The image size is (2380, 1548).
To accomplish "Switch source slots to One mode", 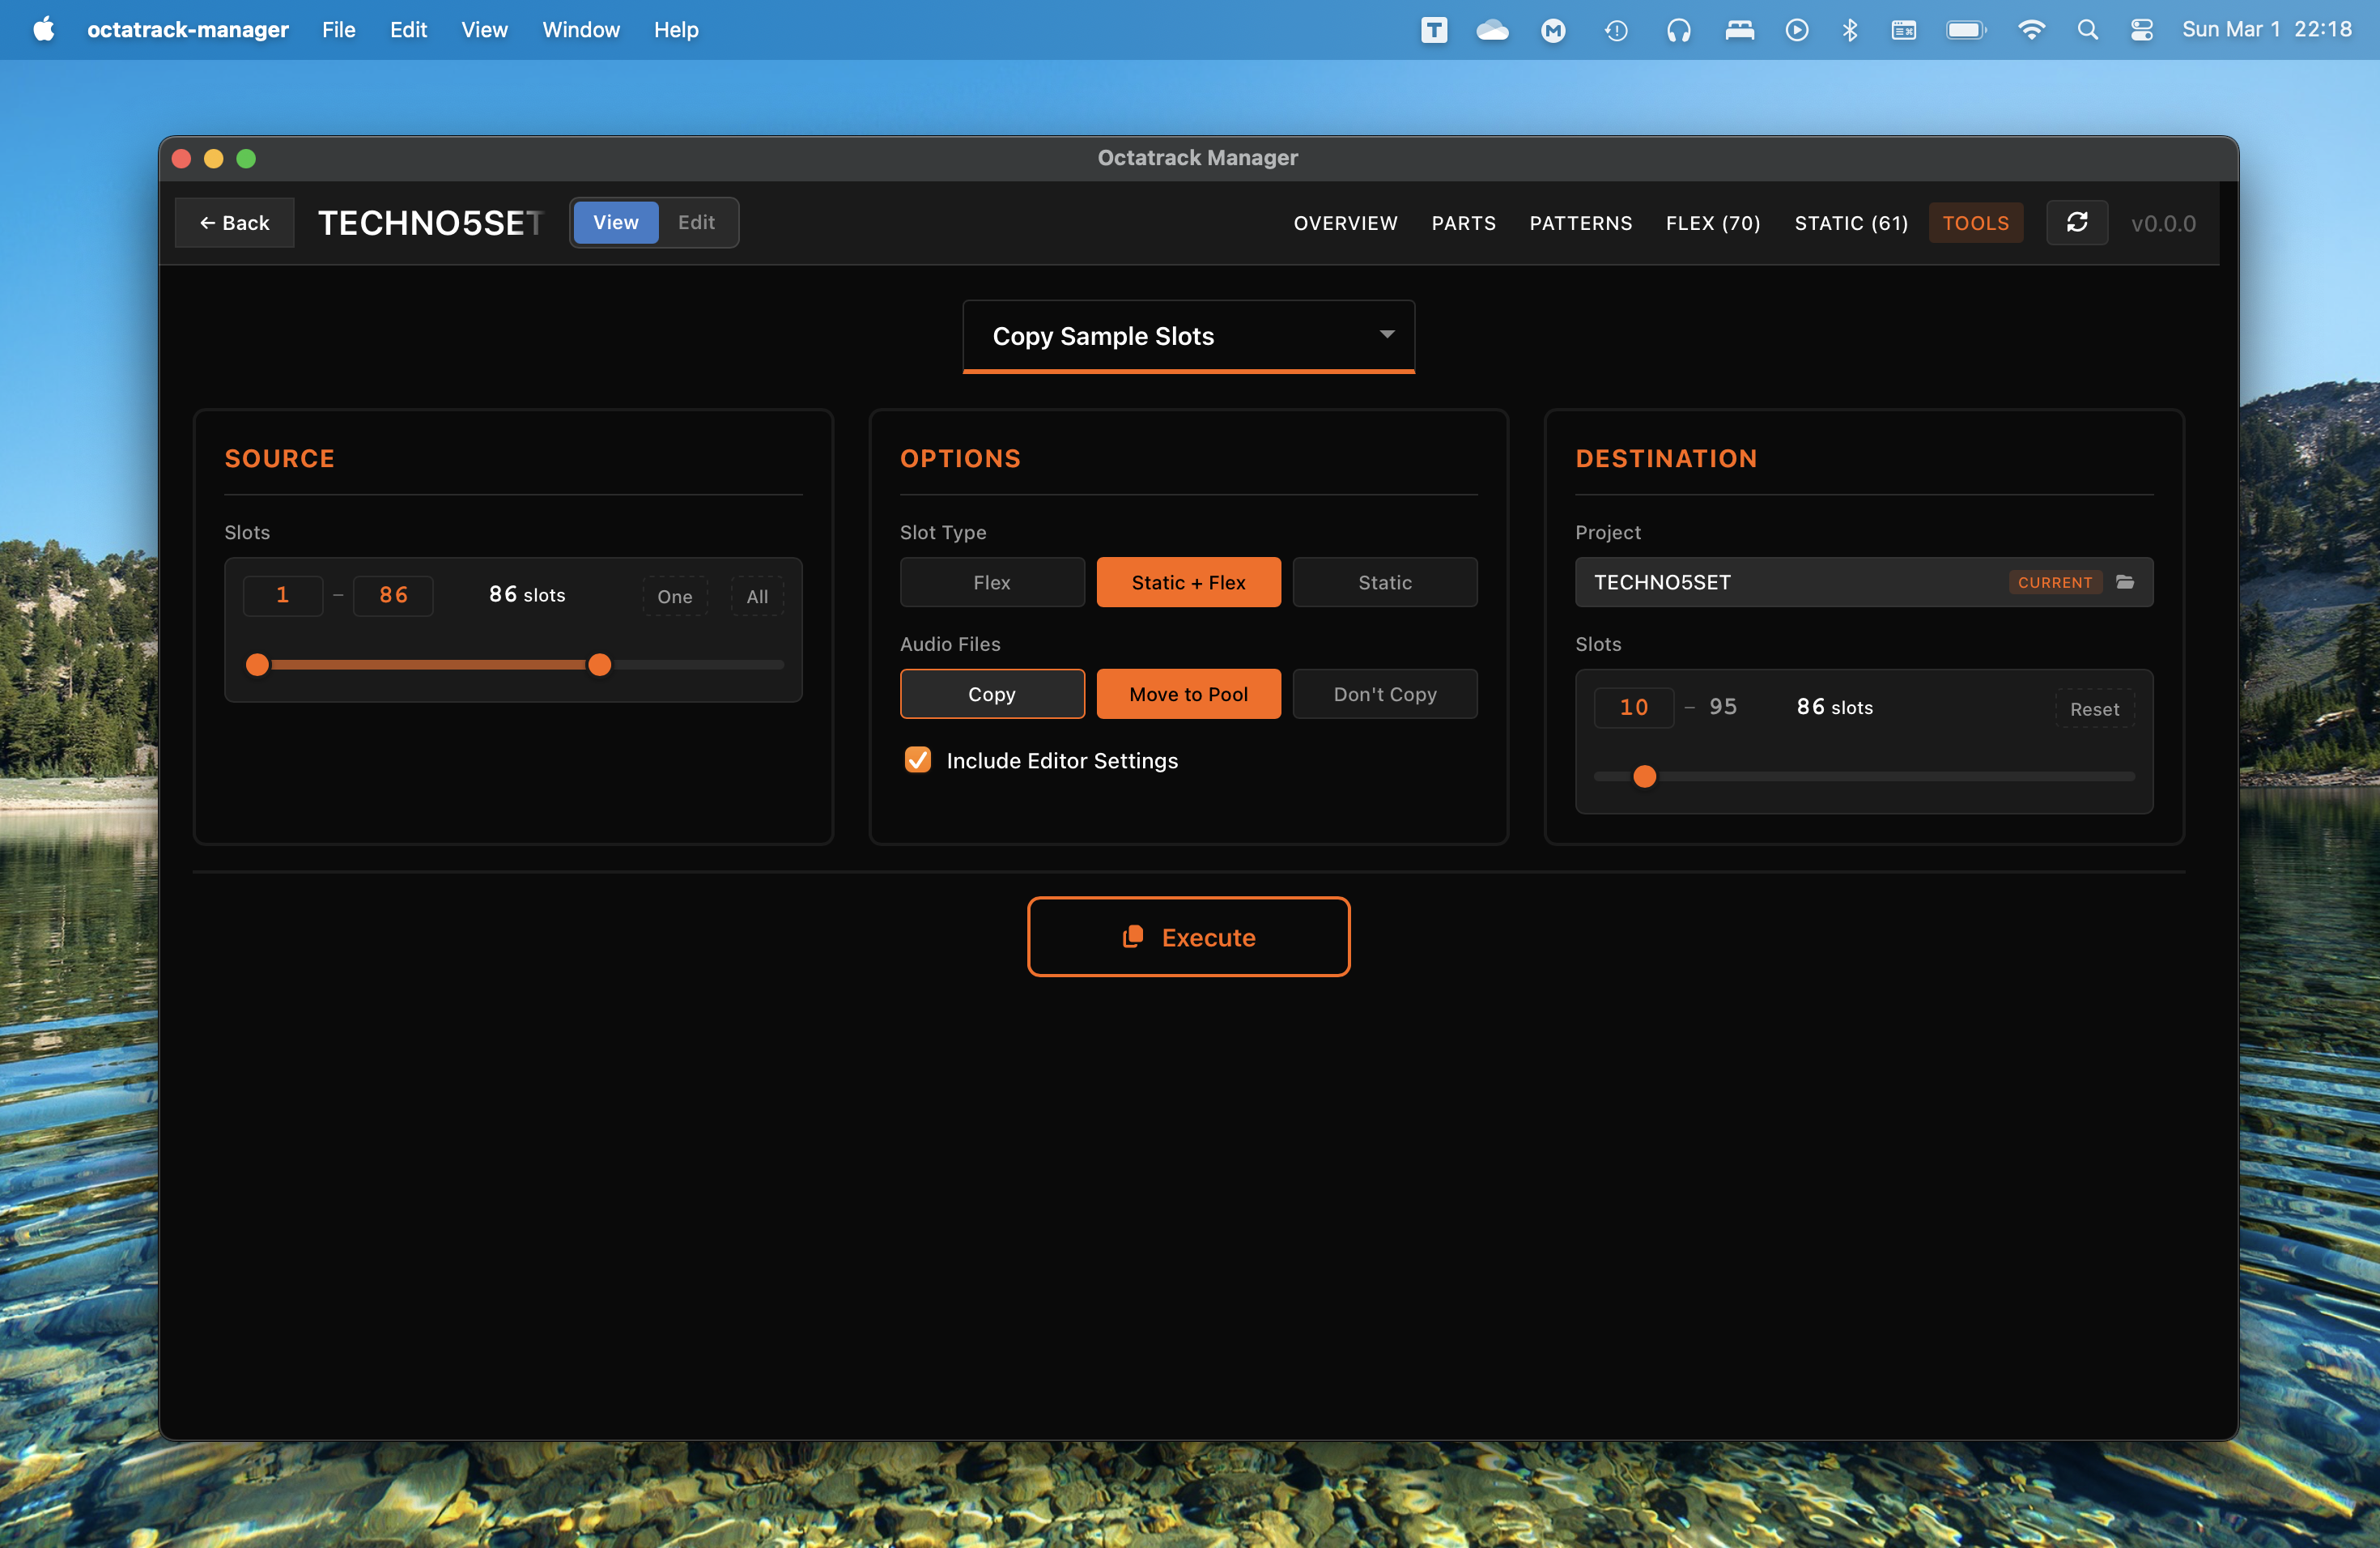I will [x=674, y=595].
